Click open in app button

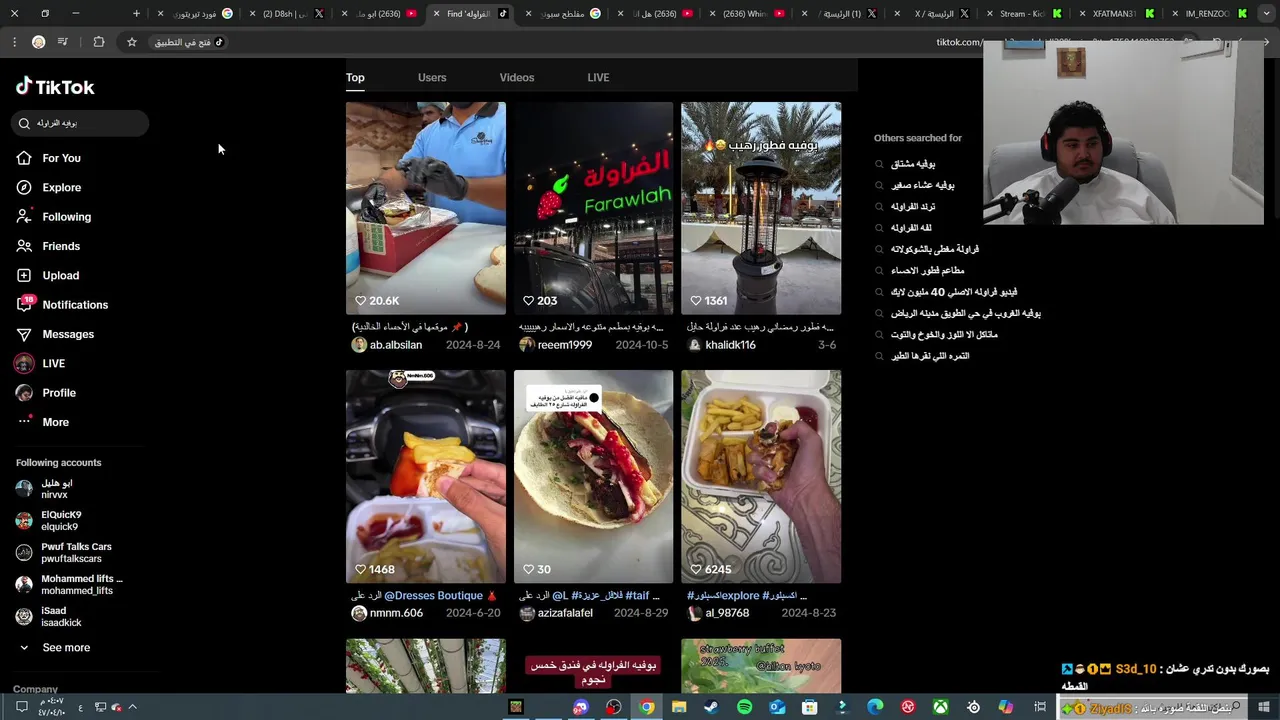click(x=190, y=42)
